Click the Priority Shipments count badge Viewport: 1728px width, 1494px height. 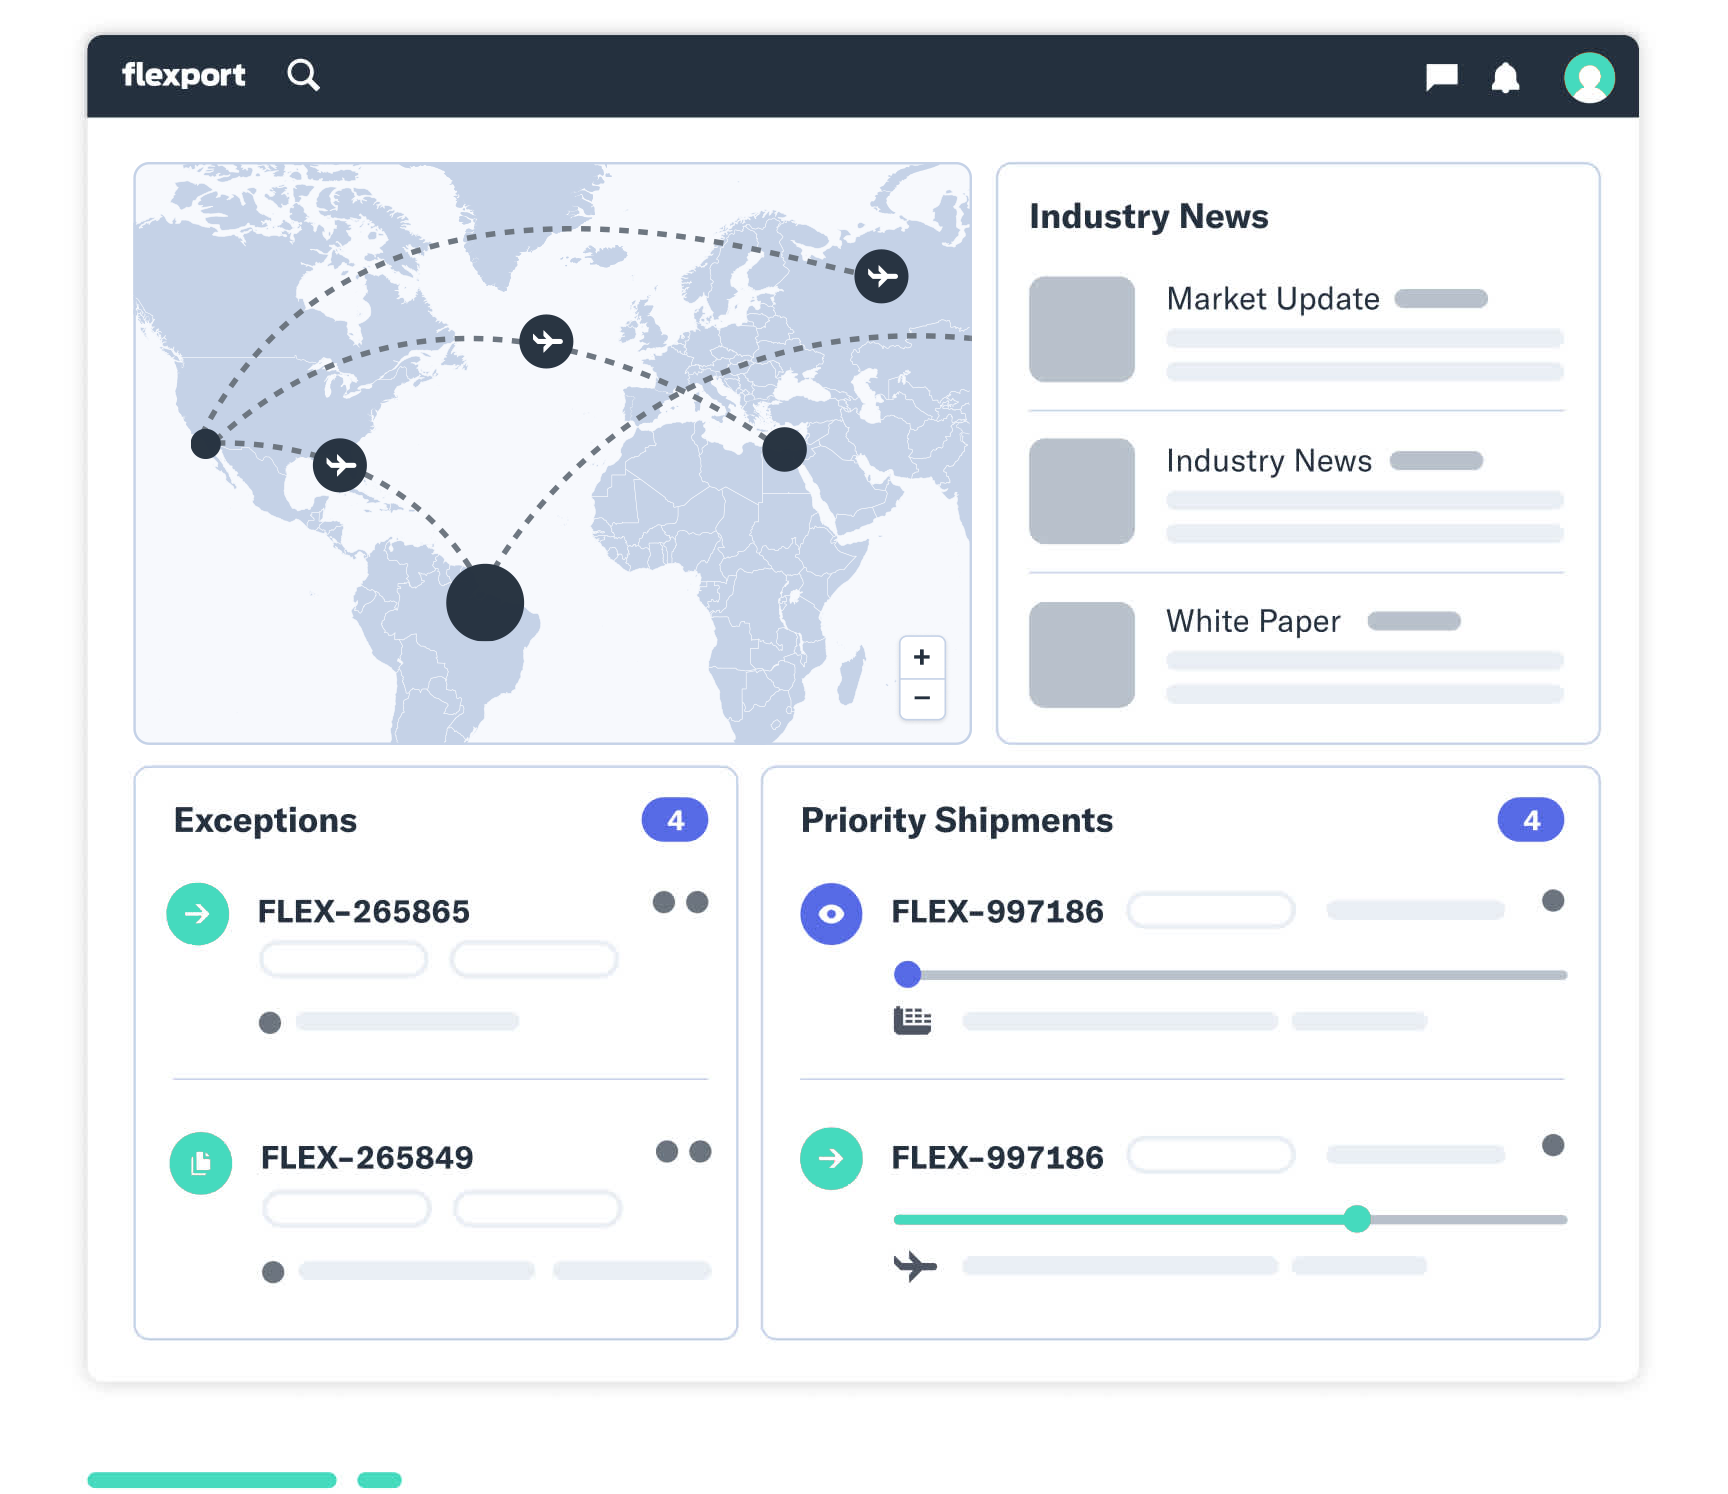(1531, 820)
